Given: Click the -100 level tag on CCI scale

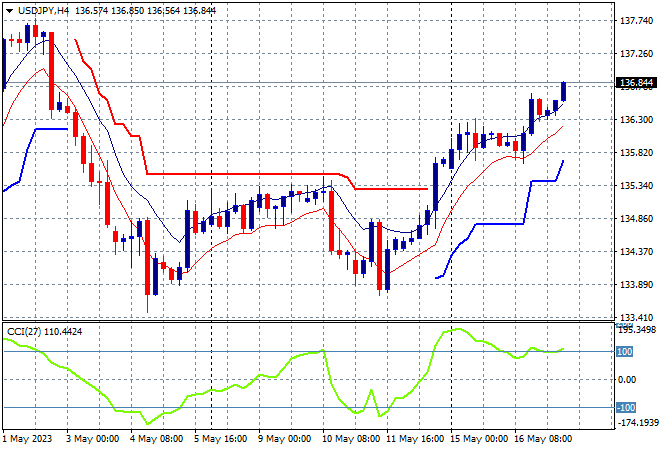Looking at the screenshot, I should [x=626, y=407].
